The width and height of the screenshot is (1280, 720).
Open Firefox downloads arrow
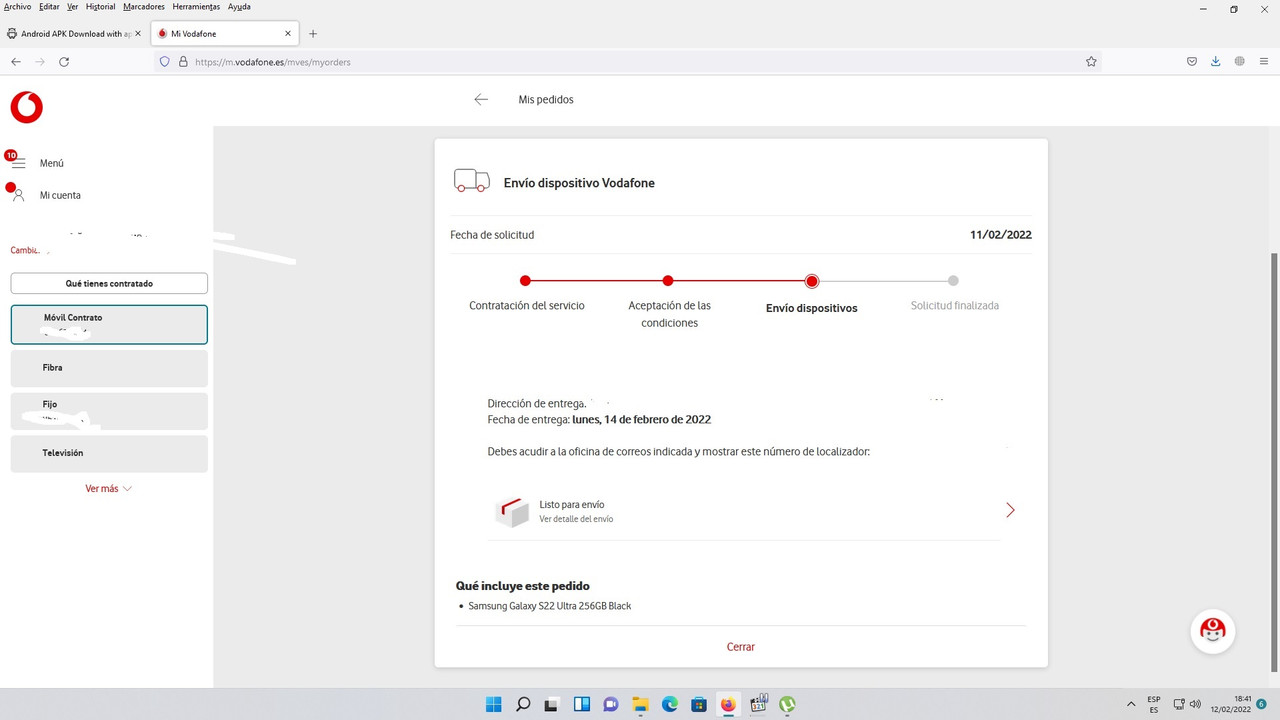(1216, 61)
